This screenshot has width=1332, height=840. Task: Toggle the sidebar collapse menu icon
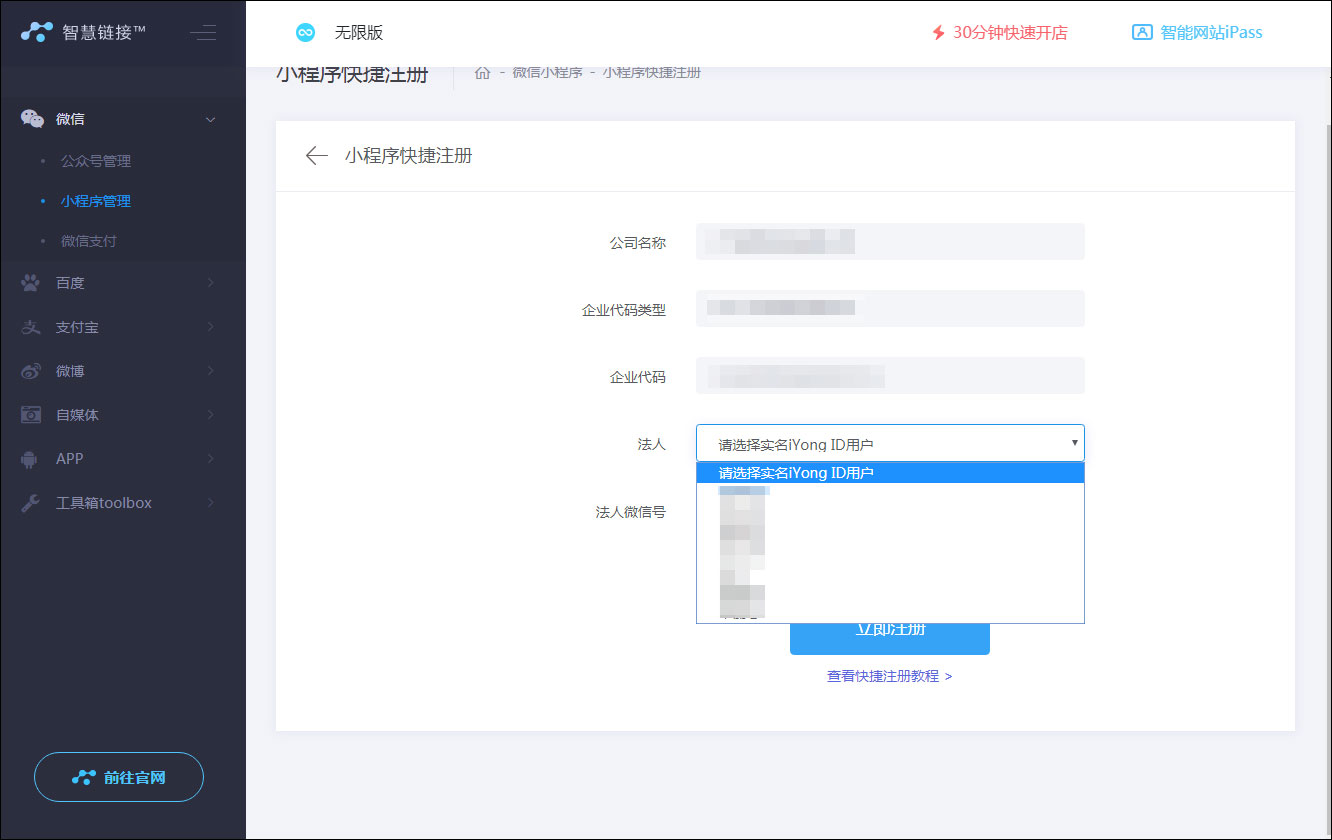pos(203,32)
